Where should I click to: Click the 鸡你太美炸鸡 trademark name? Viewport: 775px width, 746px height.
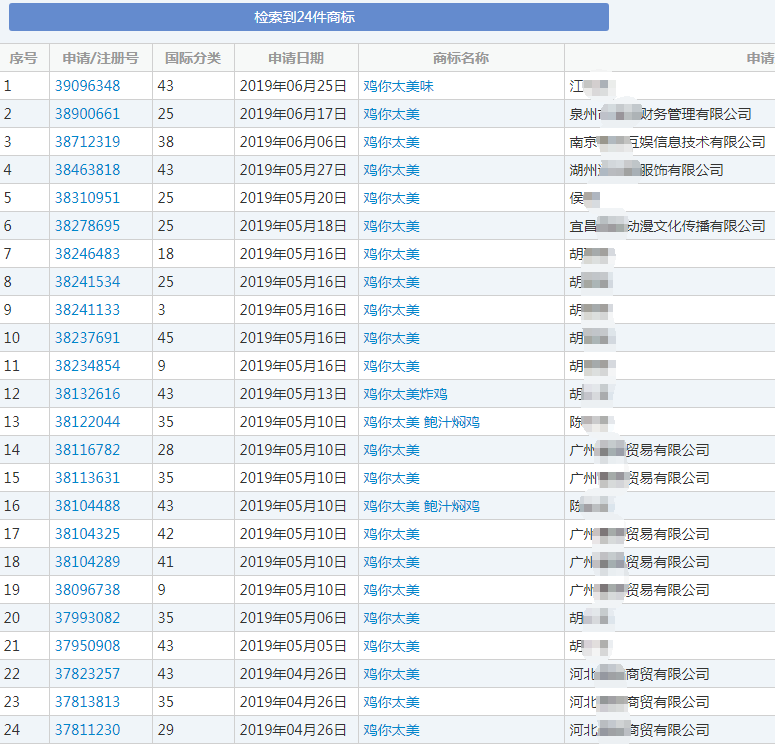click(x=405, y=394)
